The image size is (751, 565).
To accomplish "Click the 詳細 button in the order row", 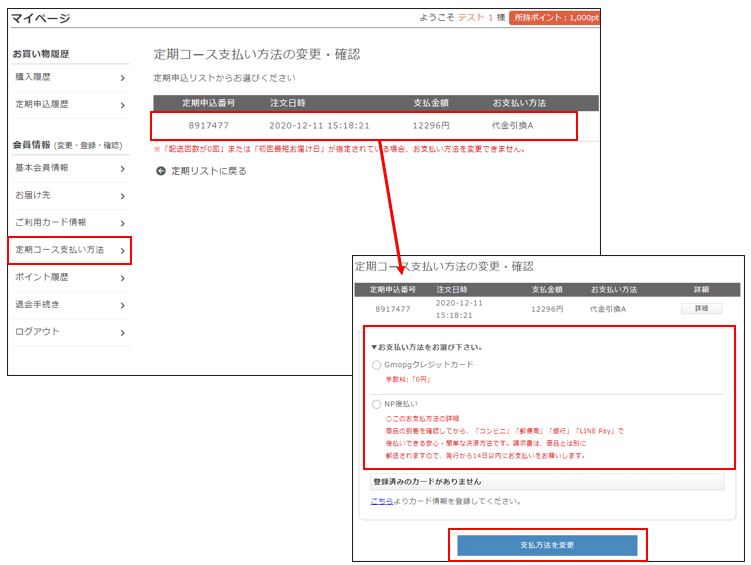I will click(701, 309).
